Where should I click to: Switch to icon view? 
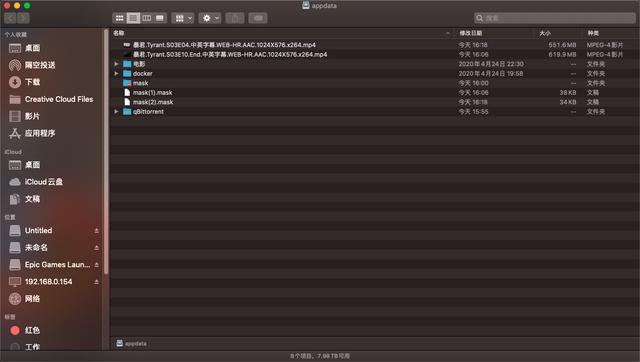pos(120,18)
